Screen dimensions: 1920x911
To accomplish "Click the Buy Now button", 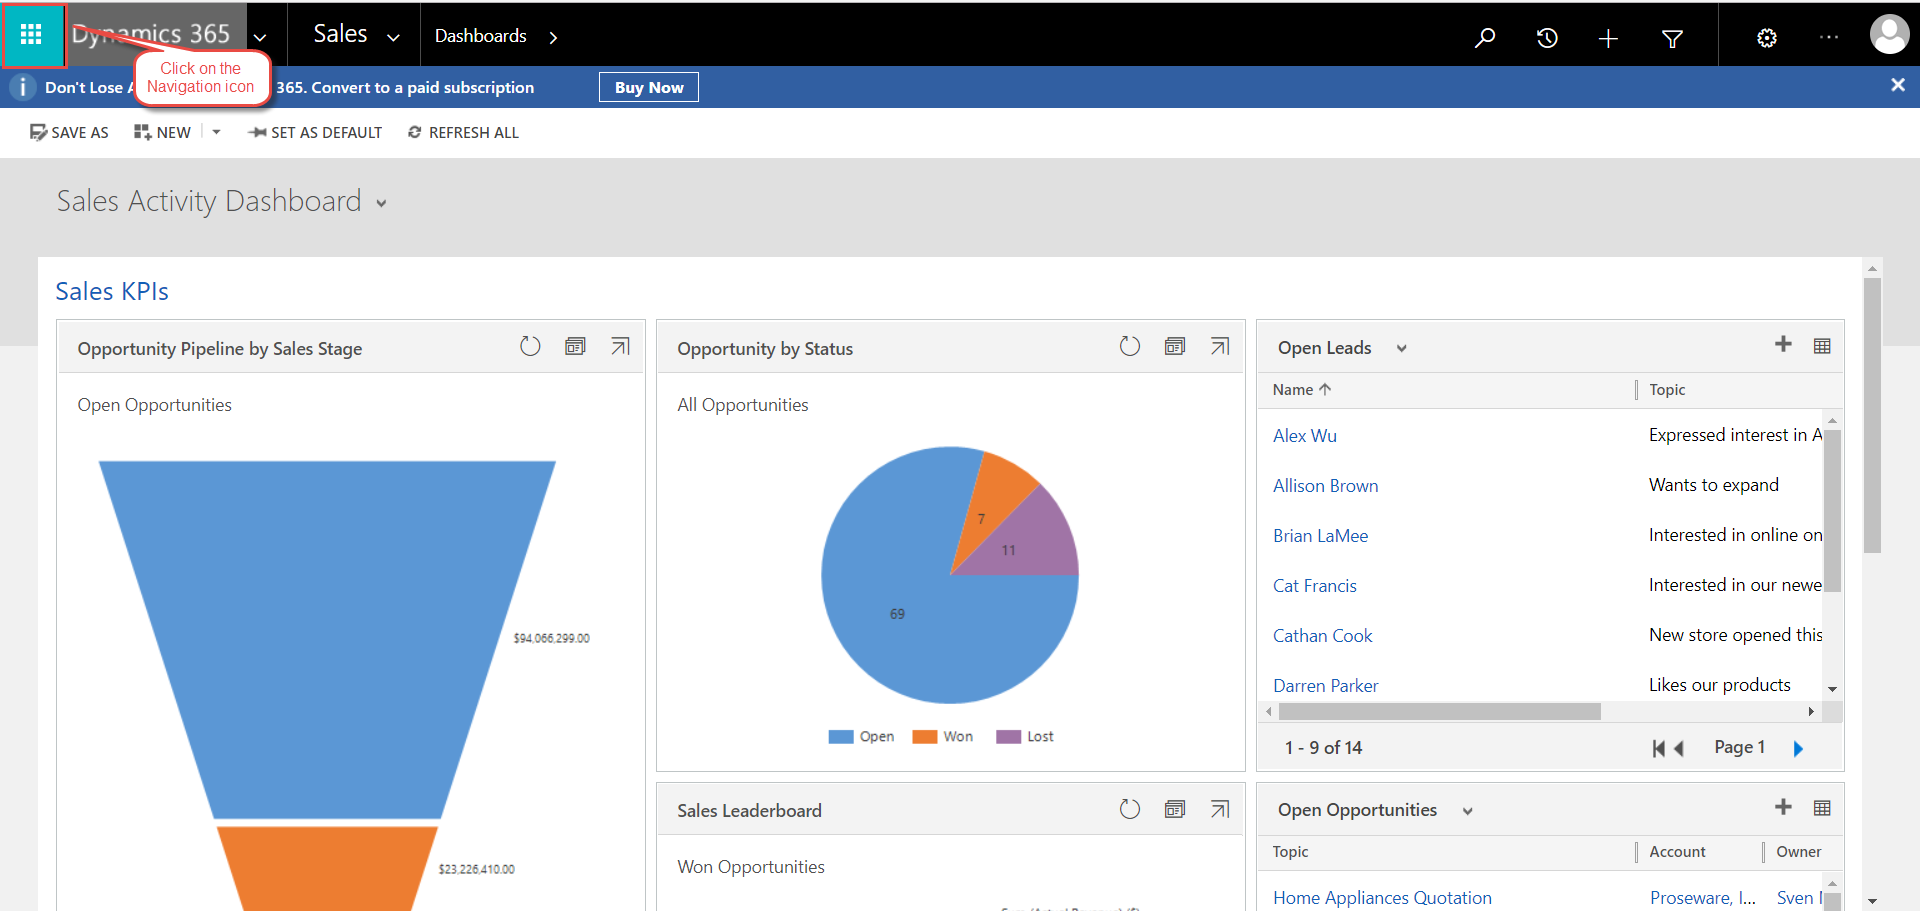I will point(648,87).
